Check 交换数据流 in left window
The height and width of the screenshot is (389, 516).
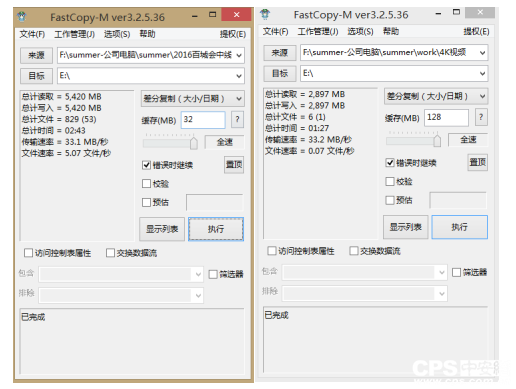click(x=110, y=253)
